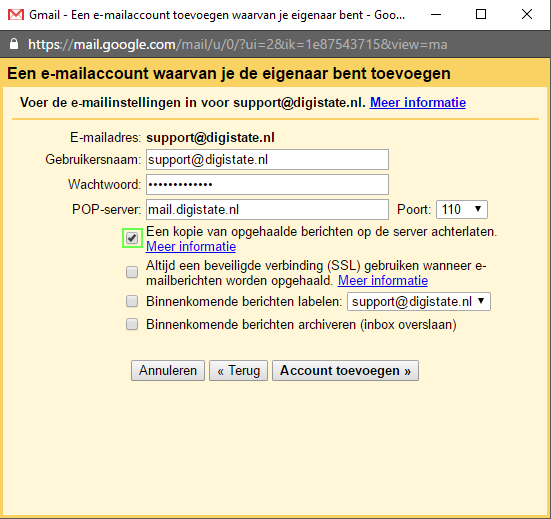Tick 'Binnenkomende berichten labelen' checkbox

click(x=132, y=301)
